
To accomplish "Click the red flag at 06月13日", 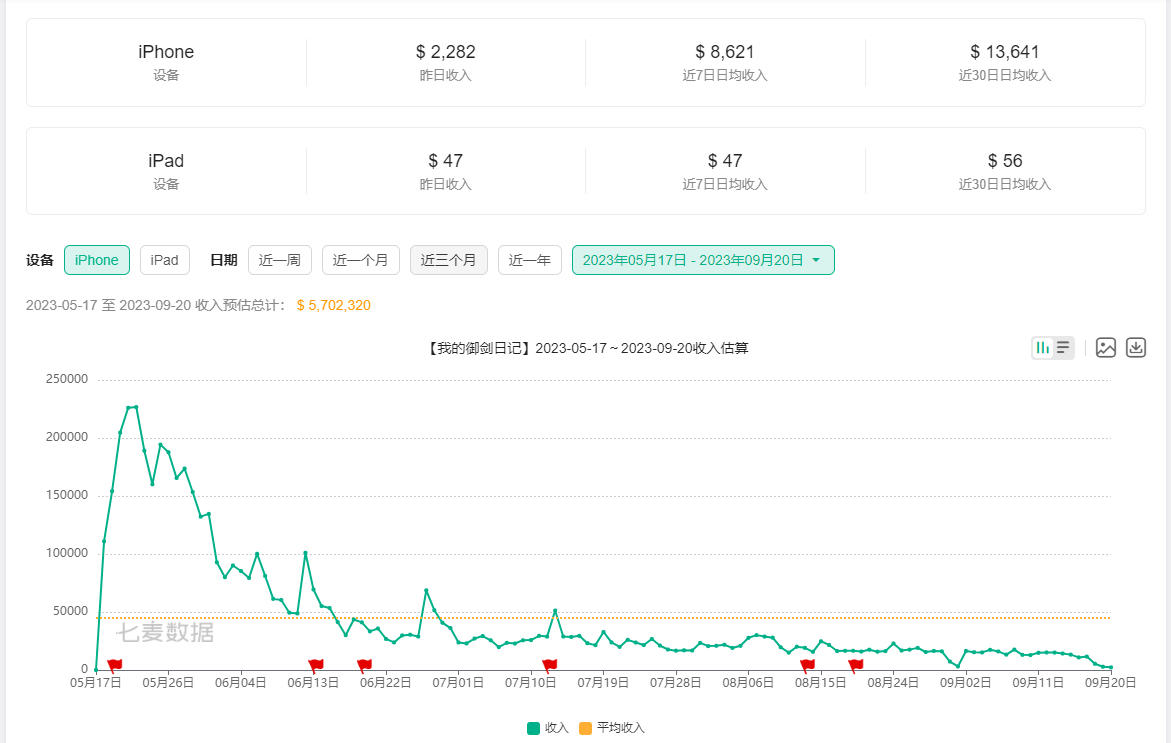I will 316,665.
